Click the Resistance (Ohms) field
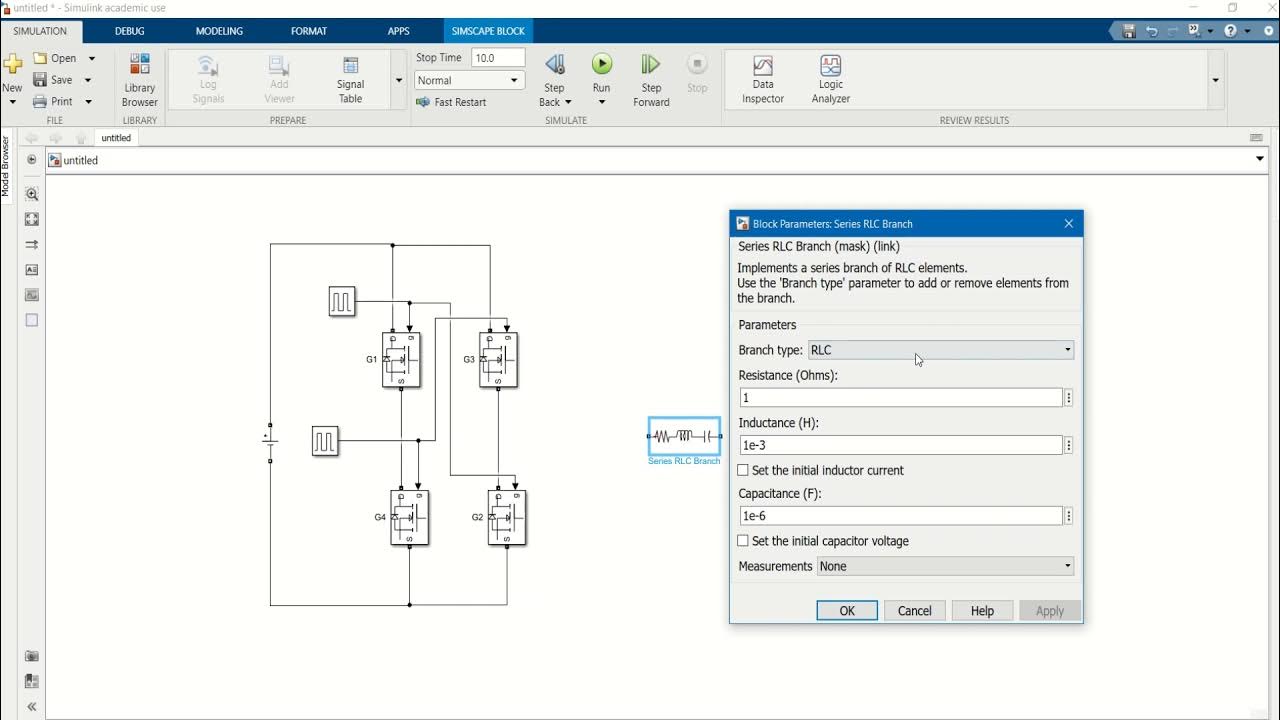1280x720 pixels. point(900,398)
